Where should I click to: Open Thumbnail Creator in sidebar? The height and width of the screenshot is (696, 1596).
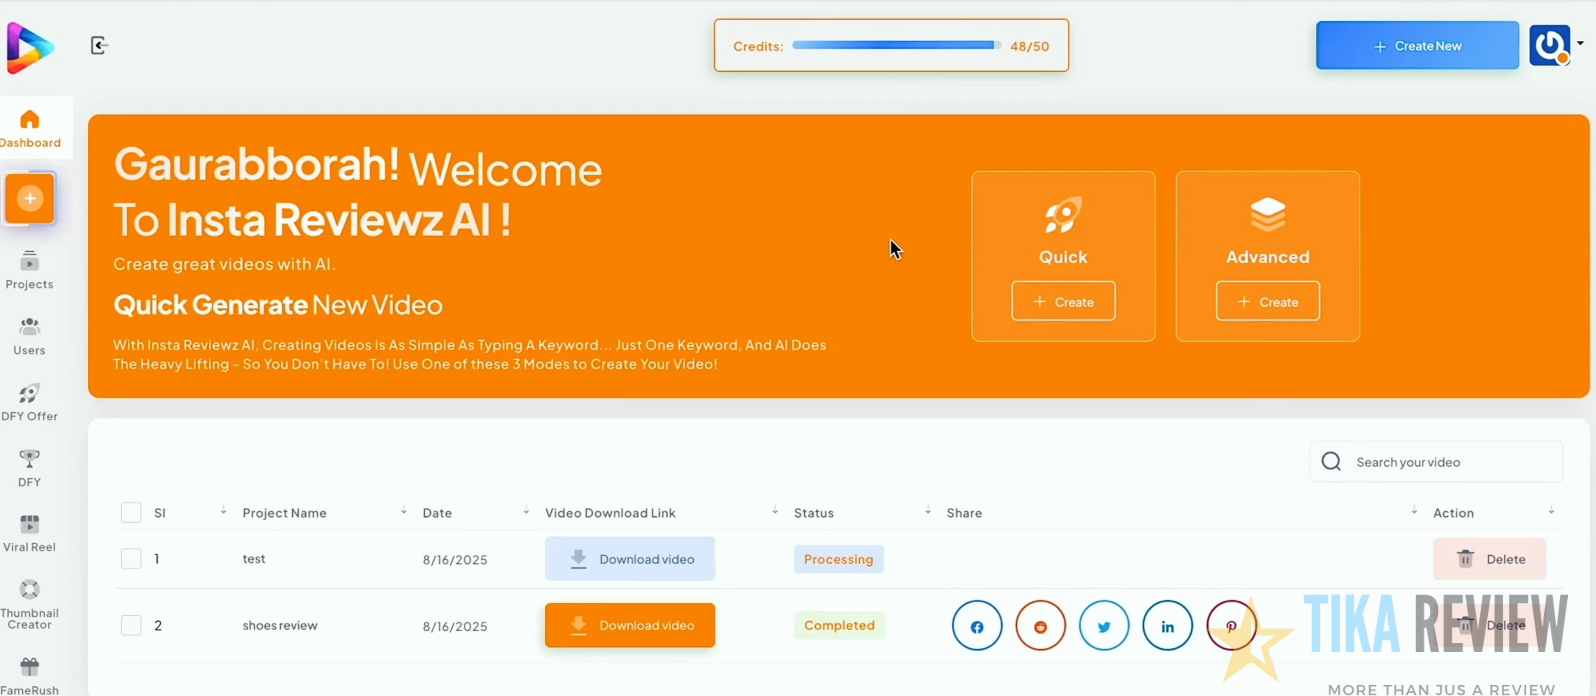click(29, 605)
